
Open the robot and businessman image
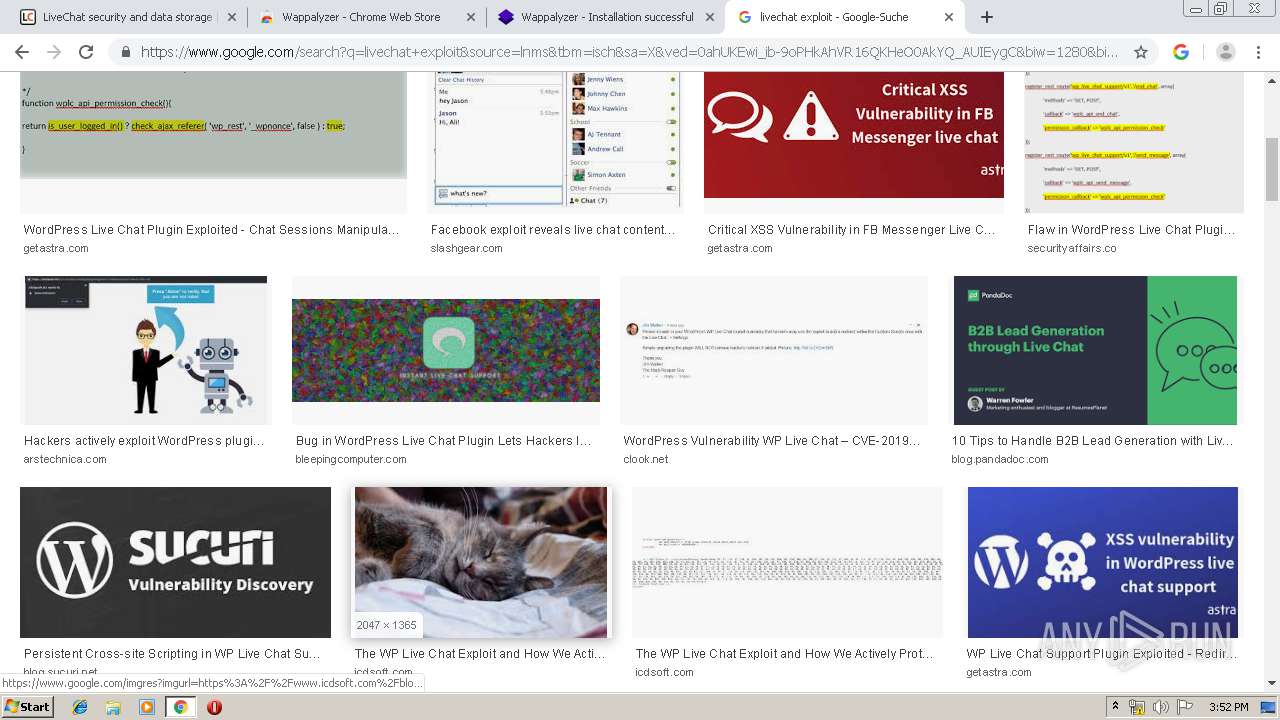click(147, 350)
